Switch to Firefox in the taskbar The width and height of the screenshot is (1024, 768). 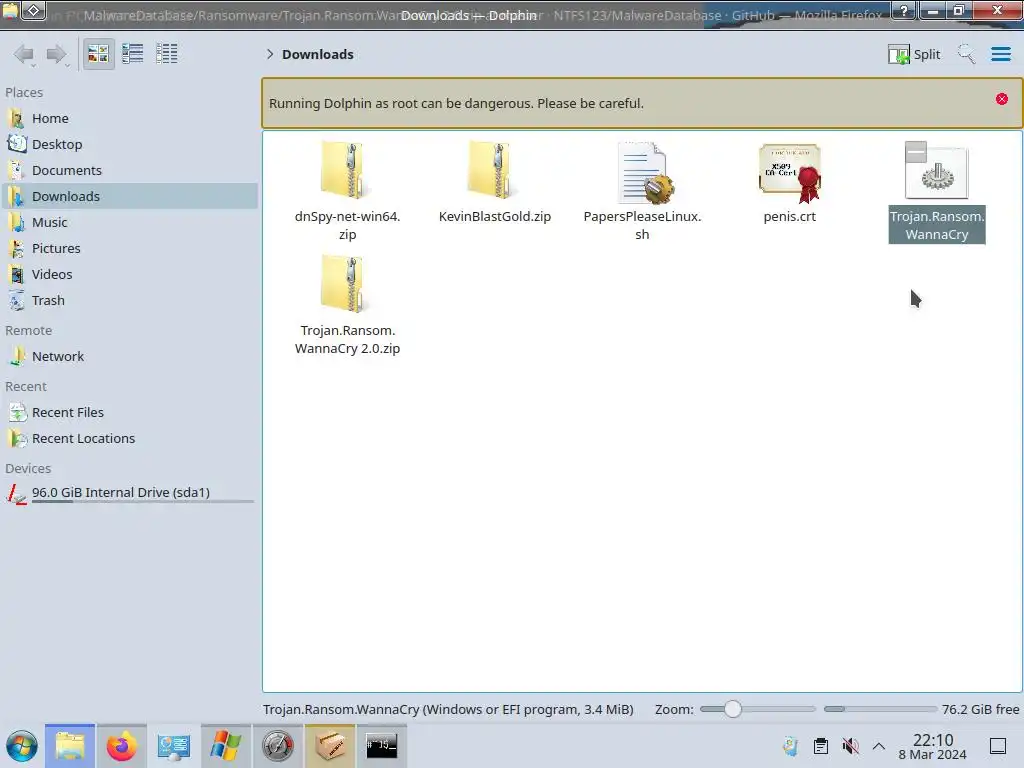coord(121,746)
